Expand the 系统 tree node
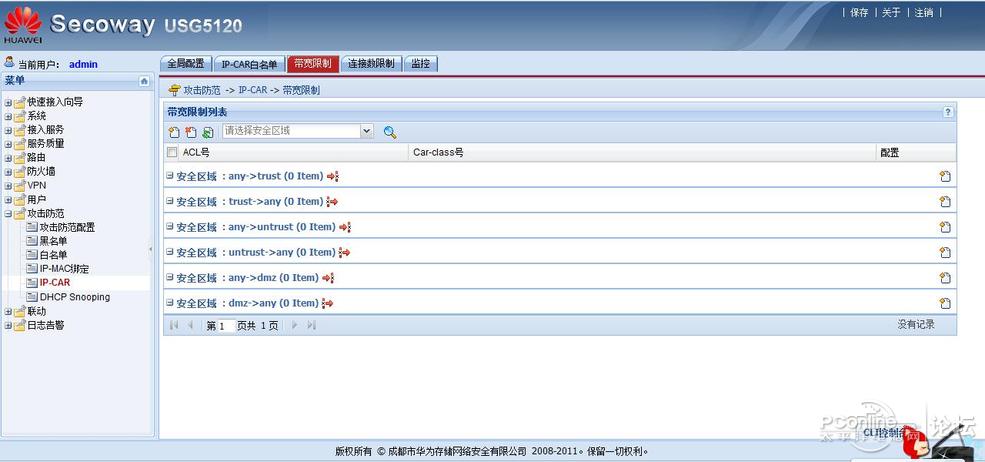The width and height of the screenshot is (985, 462). [8, 116]
